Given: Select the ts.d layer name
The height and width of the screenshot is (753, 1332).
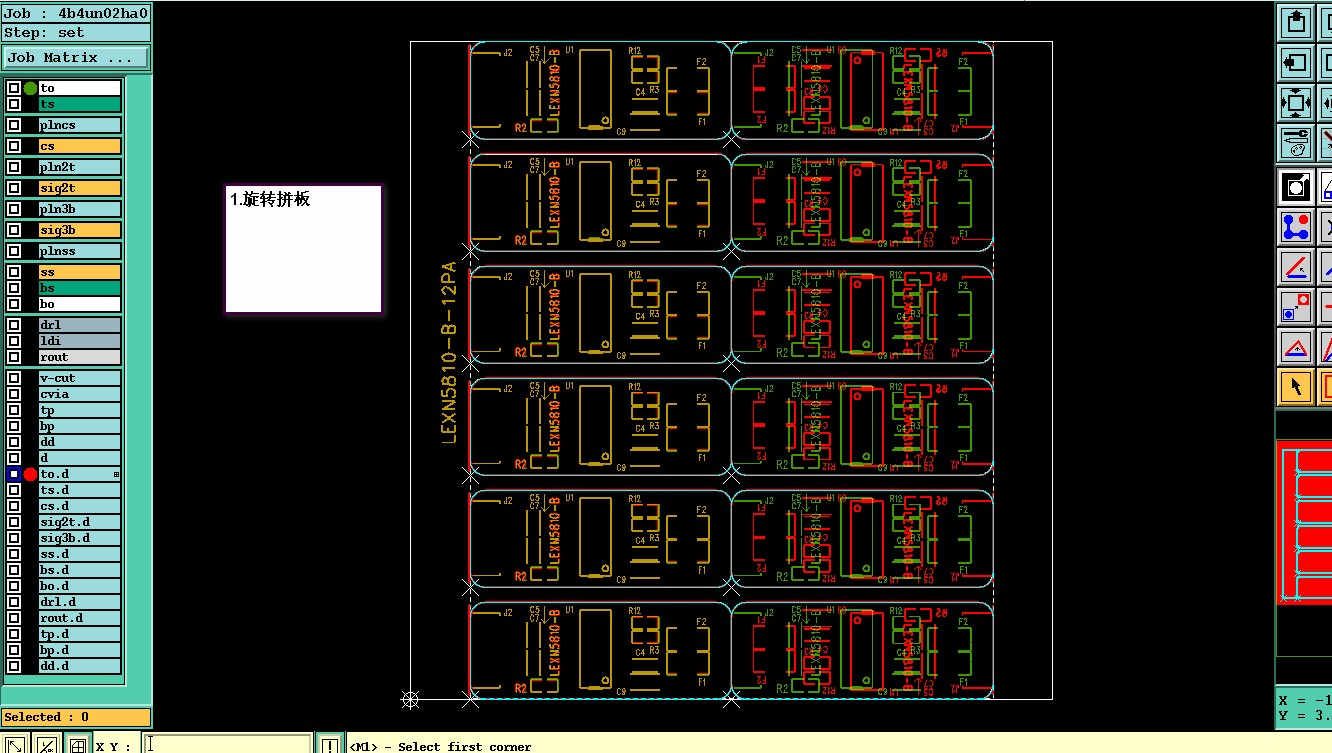Looking at the screenshot, I should point(80,490).
